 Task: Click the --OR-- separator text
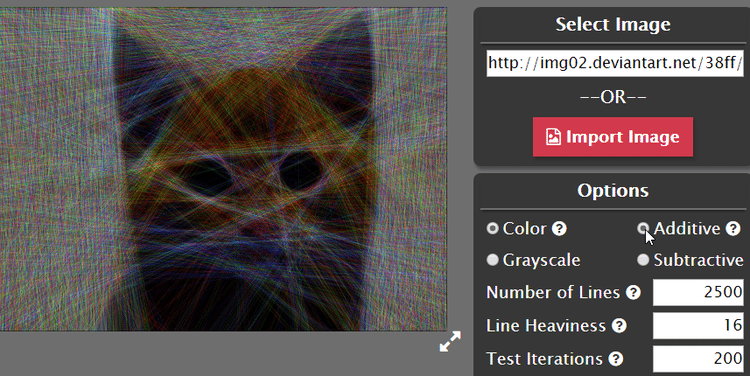613,97
